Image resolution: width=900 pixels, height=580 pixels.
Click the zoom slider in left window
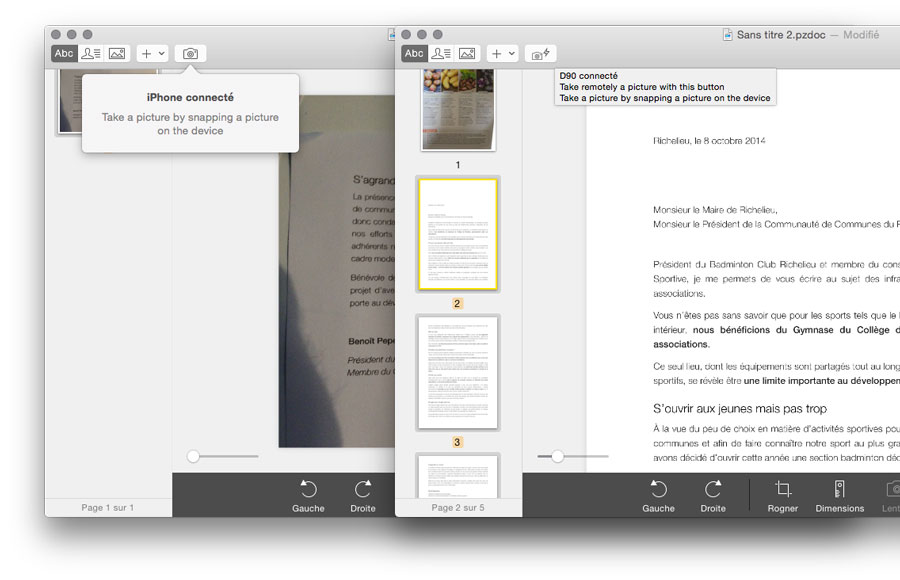(x=222, y=457)
